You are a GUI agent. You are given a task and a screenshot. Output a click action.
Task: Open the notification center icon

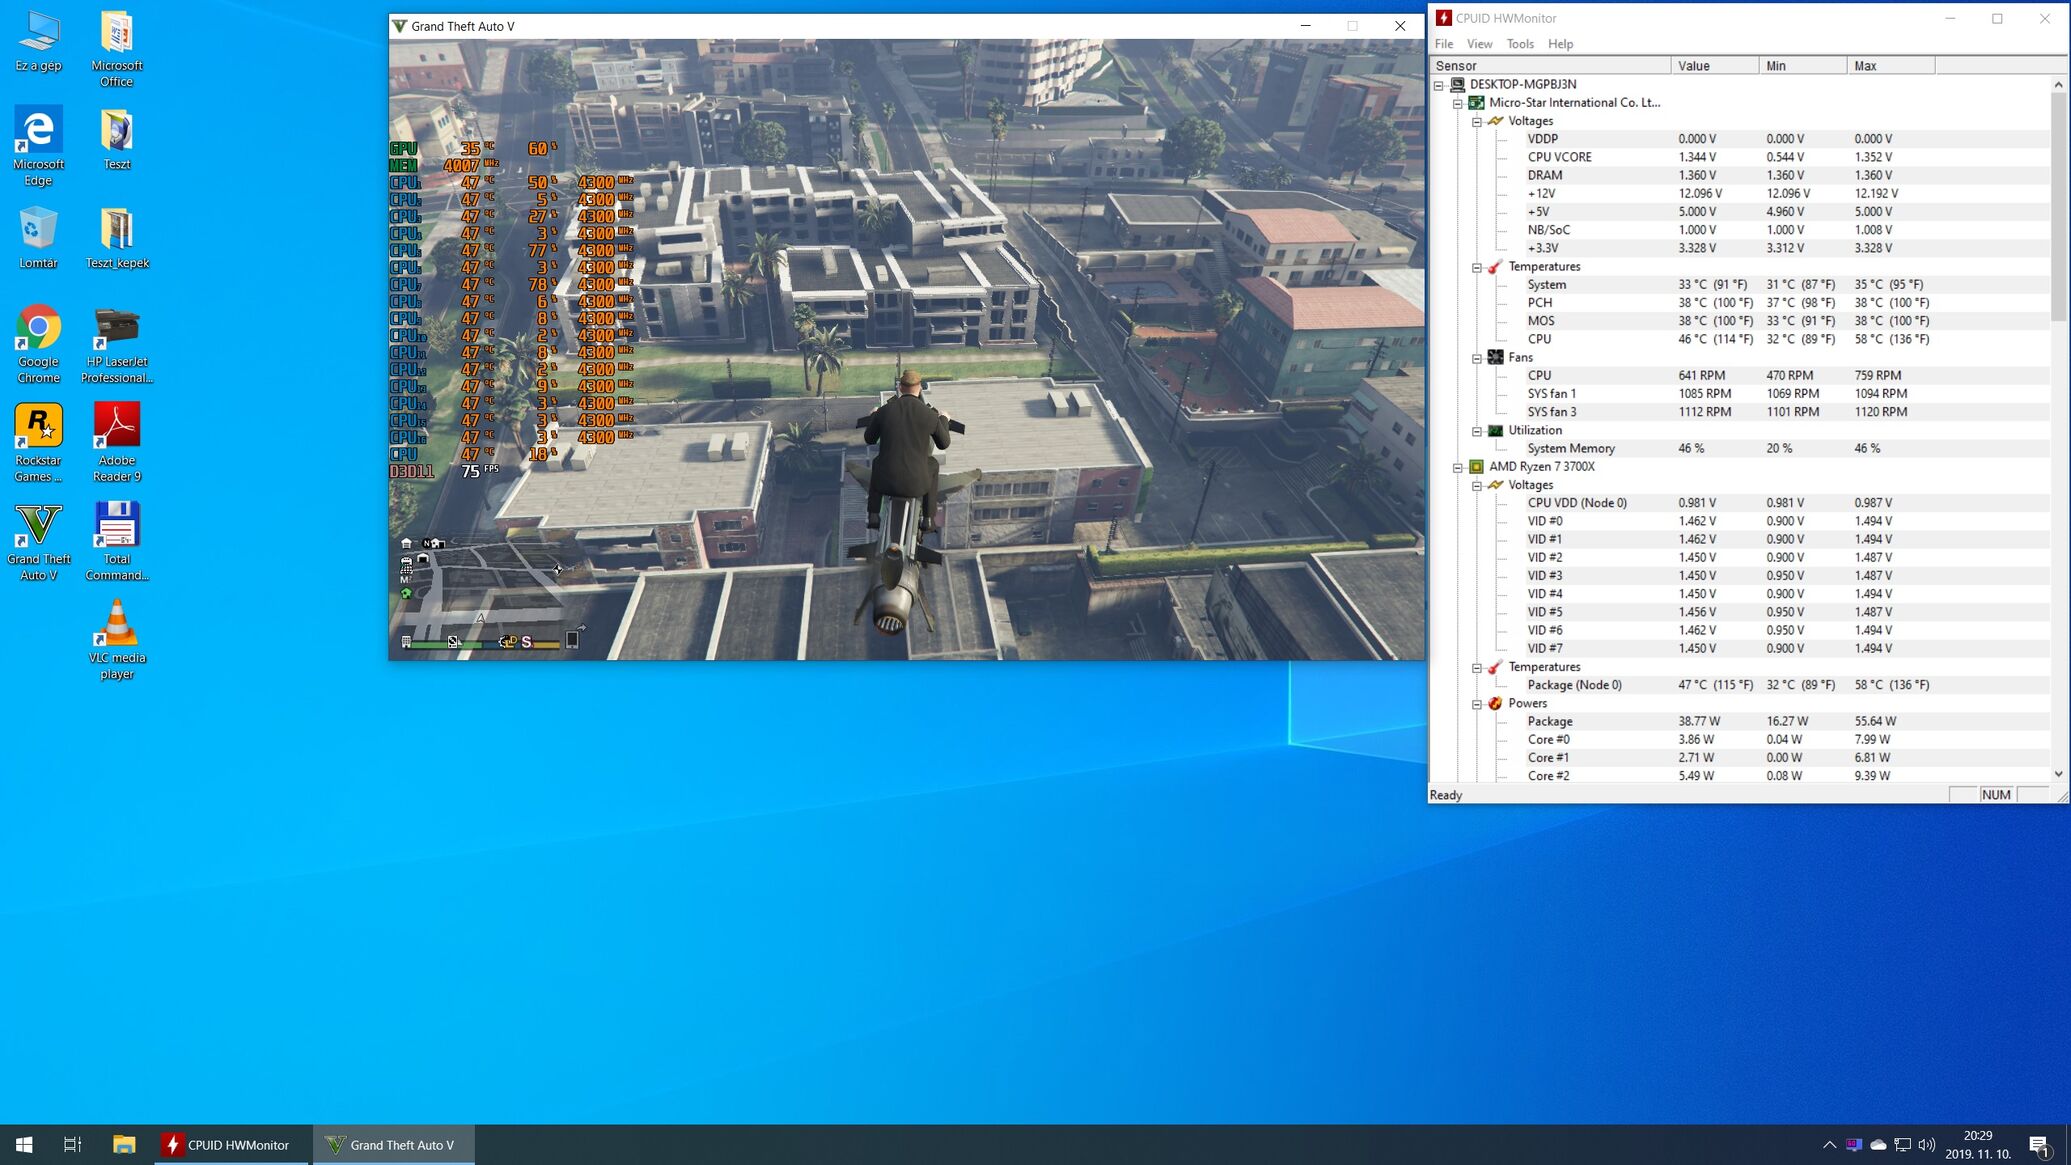[2039, 1144]
